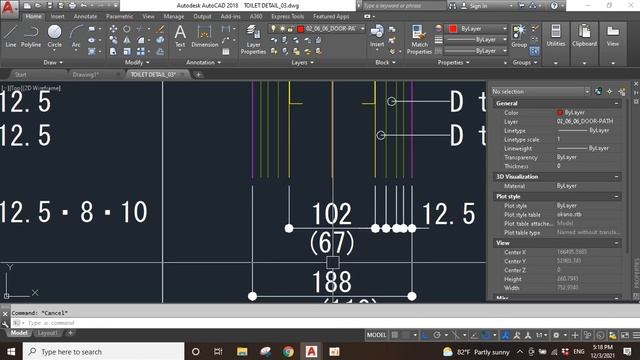Viewport: 640px width, 360px height.
Task: Add a new drawing tab with plus
Action: point(198,75)
